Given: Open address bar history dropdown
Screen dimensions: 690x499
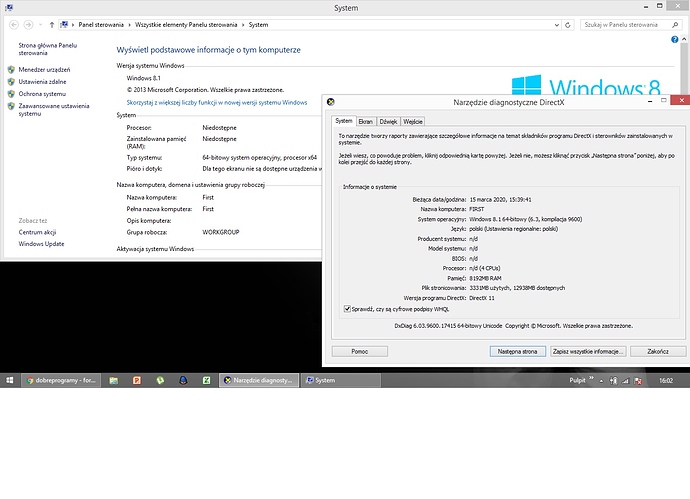Looking at the screenshot, I should point(557,25).
